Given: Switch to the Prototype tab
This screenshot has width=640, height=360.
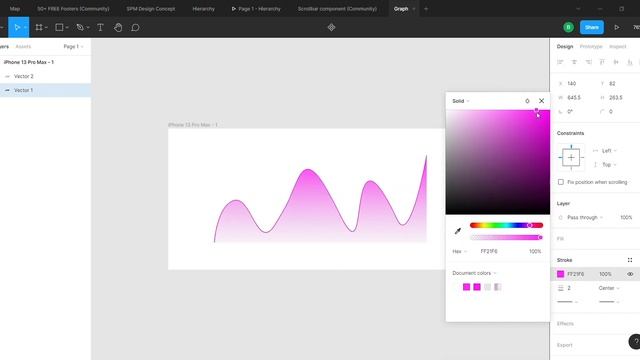Looking at the screenshot, I should 591,47.
